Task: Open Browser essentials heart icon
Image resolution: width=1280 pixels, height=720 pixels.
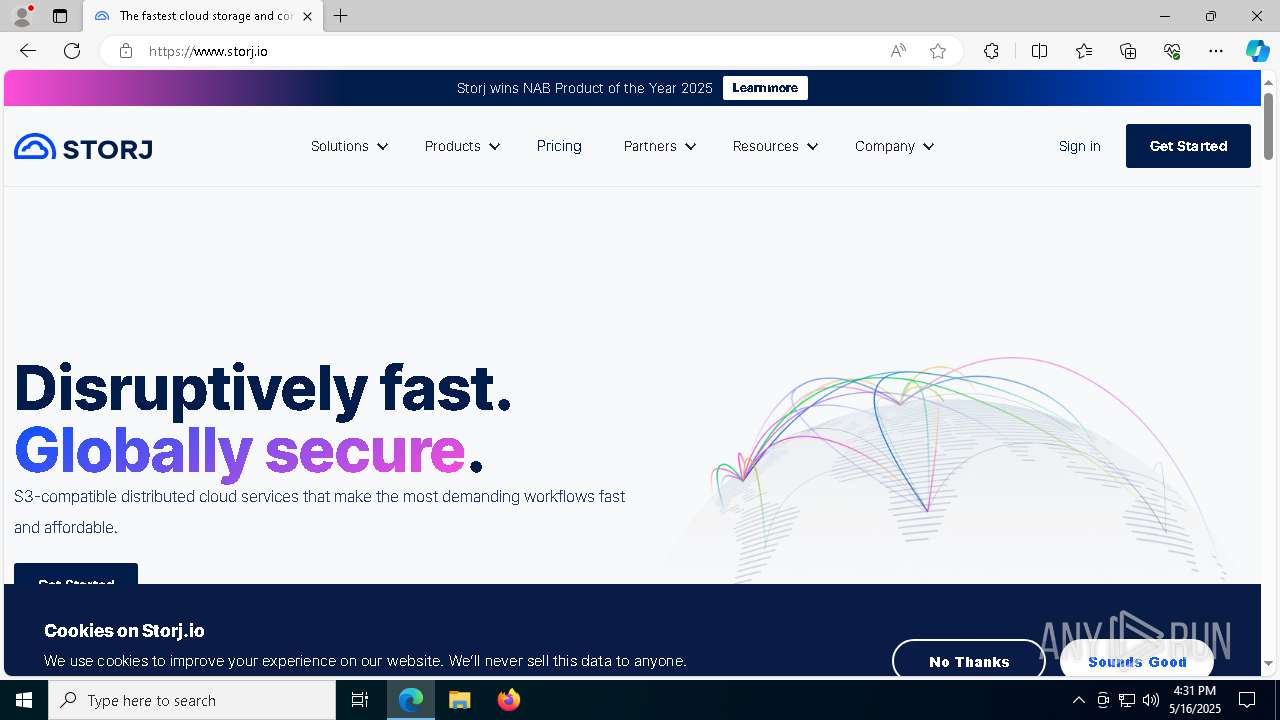Action: point(1172,51)
